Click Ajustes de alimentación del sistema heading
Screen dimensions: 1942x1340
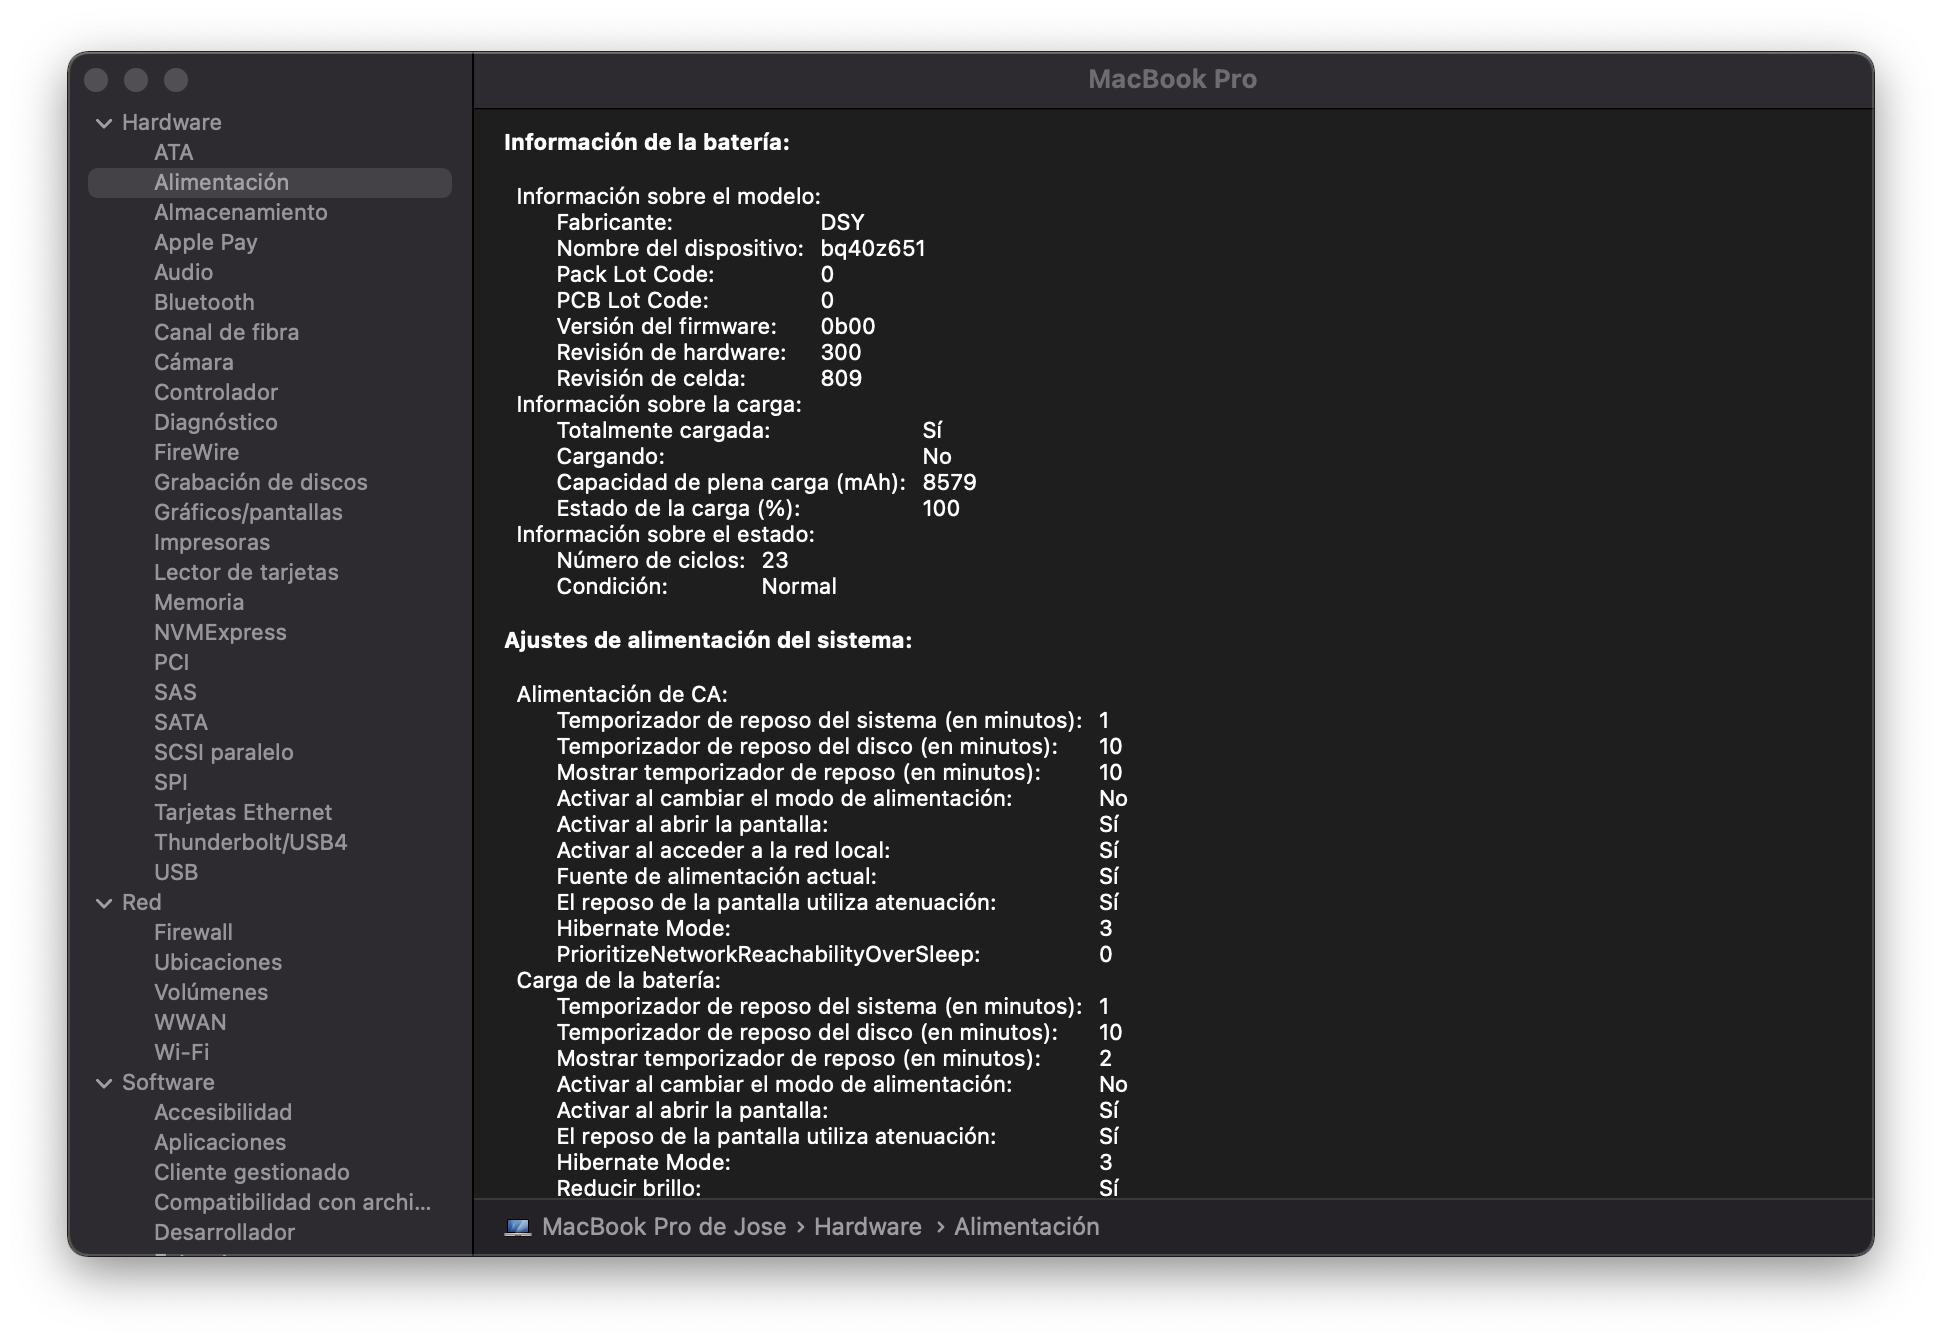tap(708, 640)
